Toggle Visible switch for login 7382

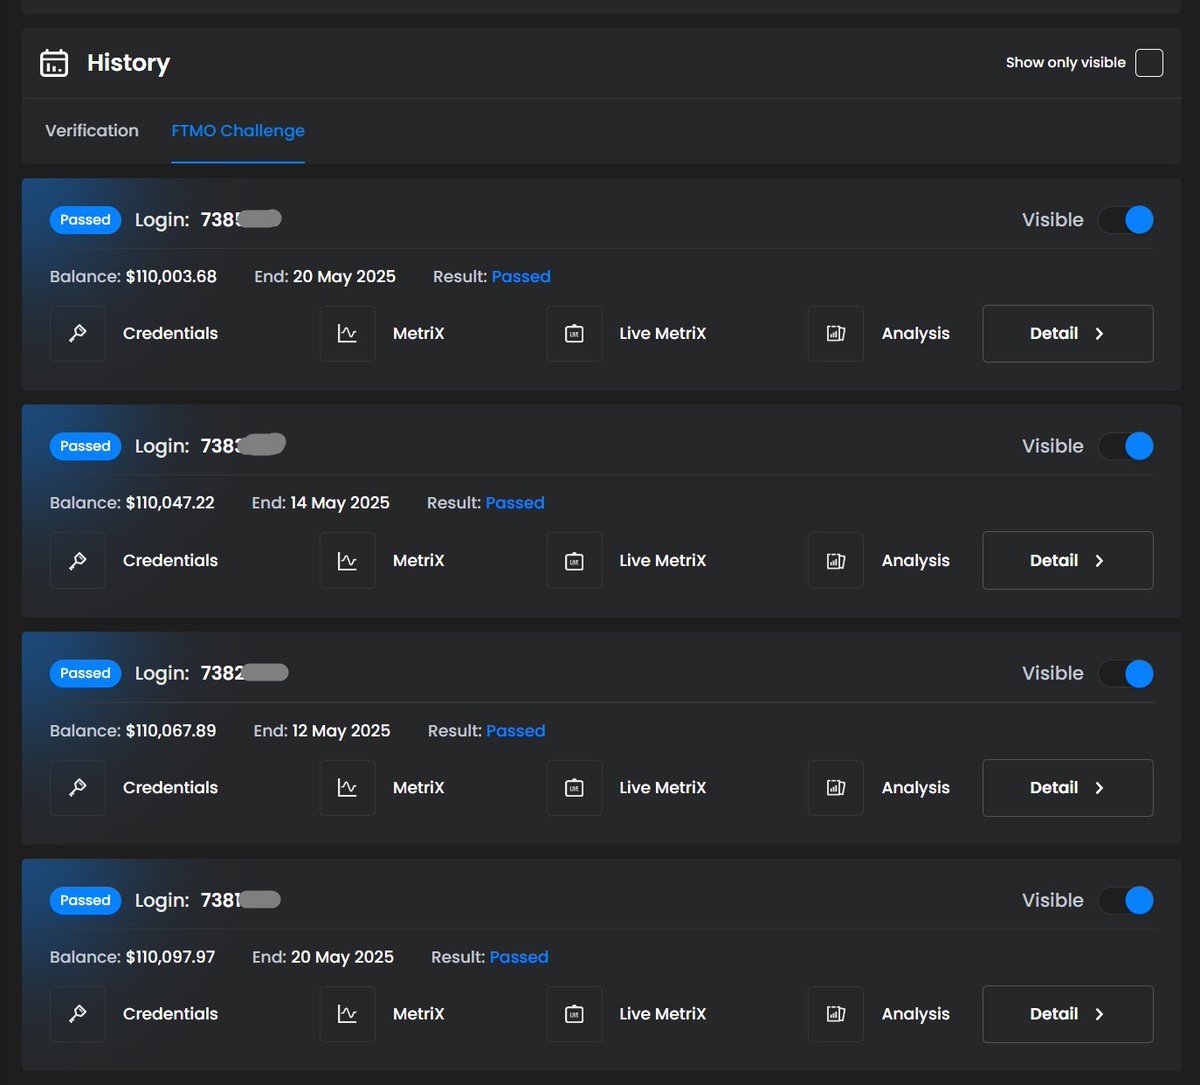point(1126,674)
